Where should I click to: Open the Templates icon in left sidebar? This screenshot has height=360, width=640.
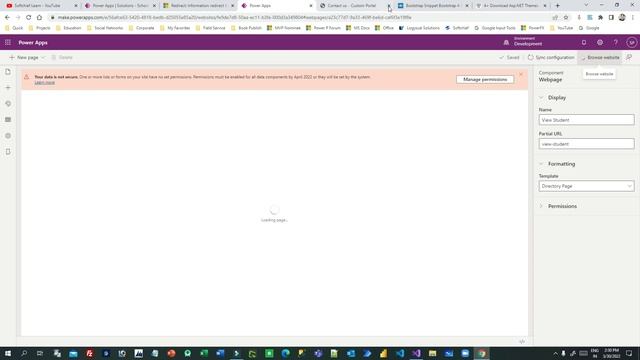click(x=8, y=120)
